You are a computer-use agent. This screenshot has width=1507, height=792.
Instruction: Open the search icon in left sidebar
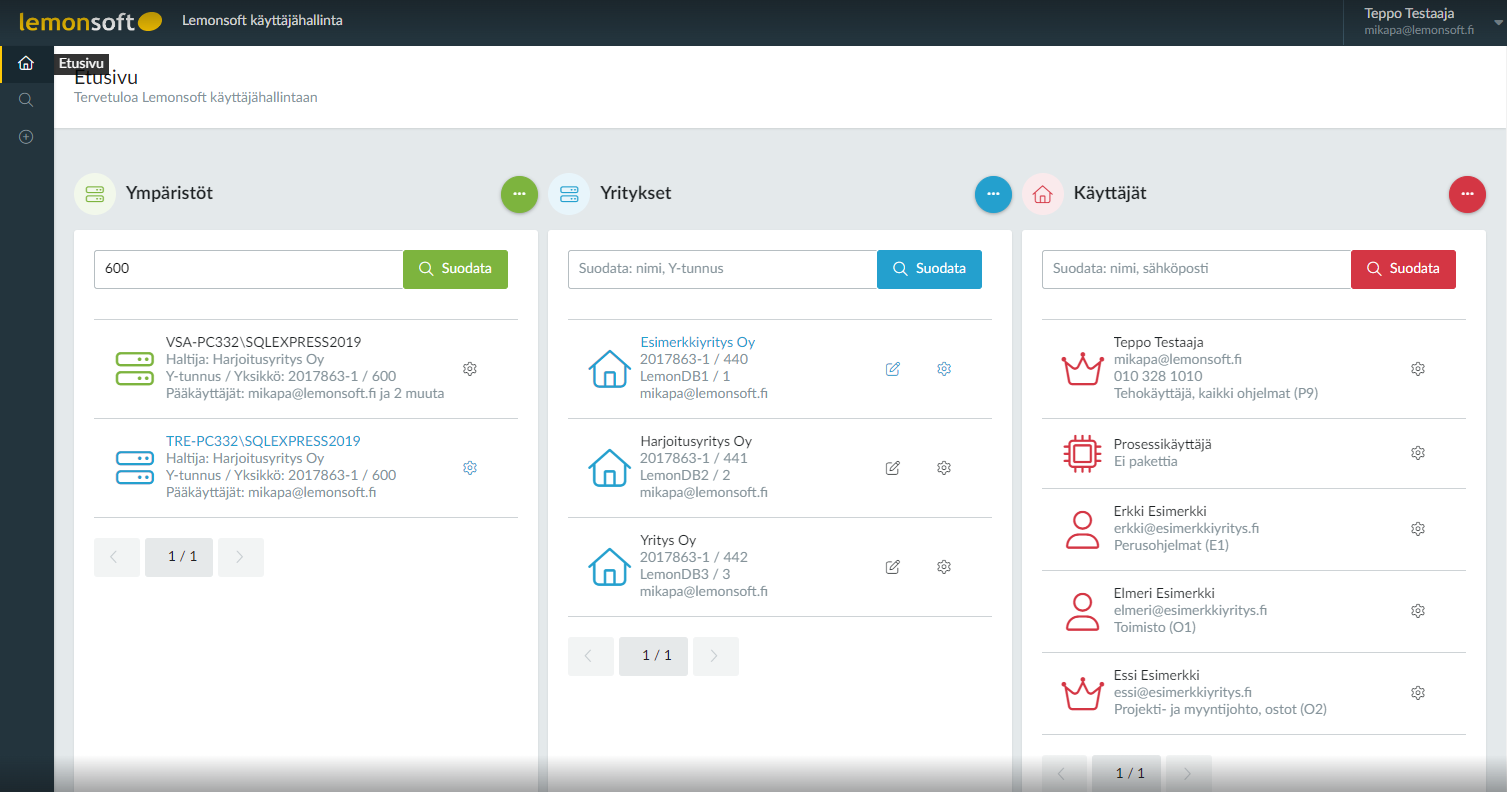tap(26, 100)
